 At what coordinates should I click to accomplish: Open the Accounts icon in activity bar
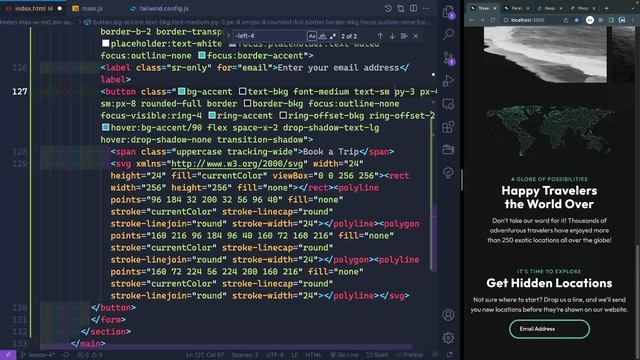[x=448, y=315]
